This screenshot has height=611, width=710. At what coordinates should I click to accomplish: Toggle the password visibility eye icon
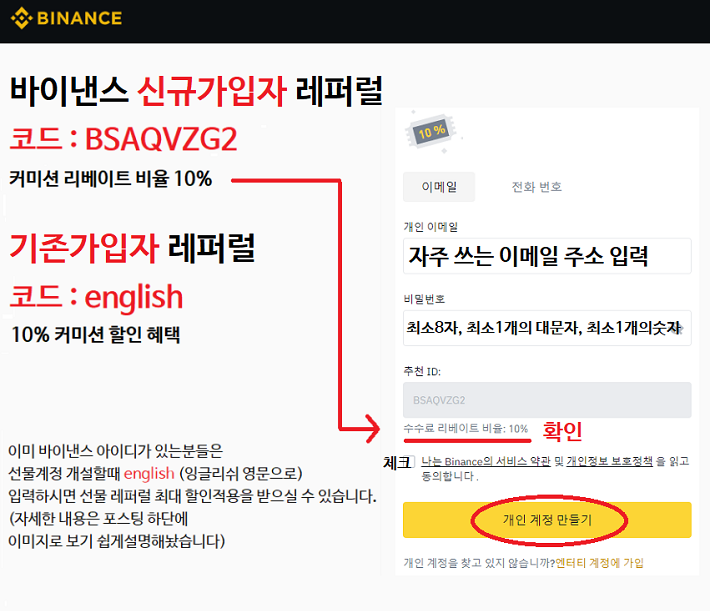(x=678, y=328)
